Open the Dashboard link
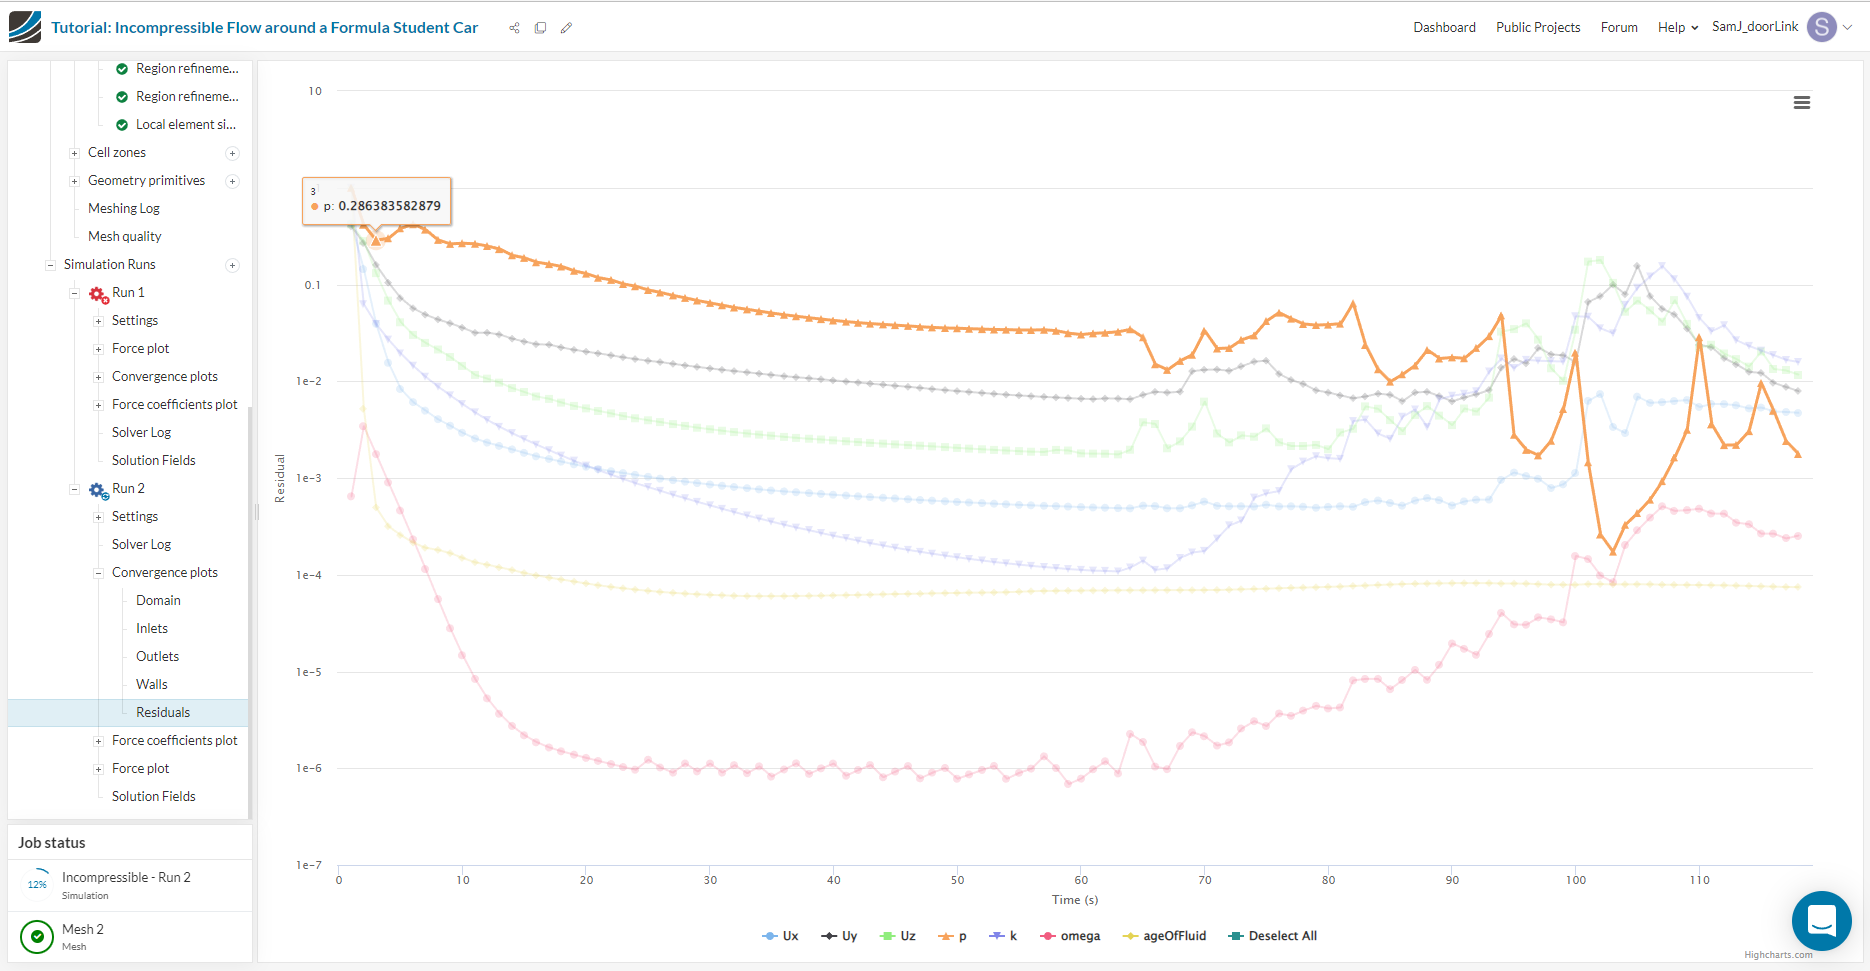Screen dimensions: 1870x971 pyautogui.click(x=1444, y=27)
